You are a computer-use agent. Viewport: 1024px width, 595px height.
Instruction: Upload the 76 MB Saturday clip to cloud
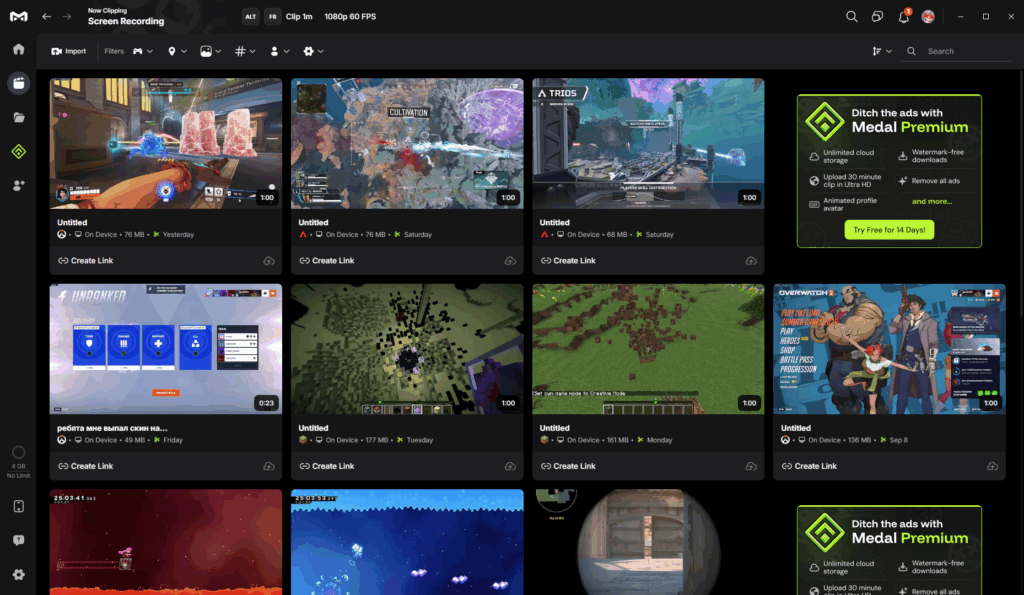pos(510,261)
